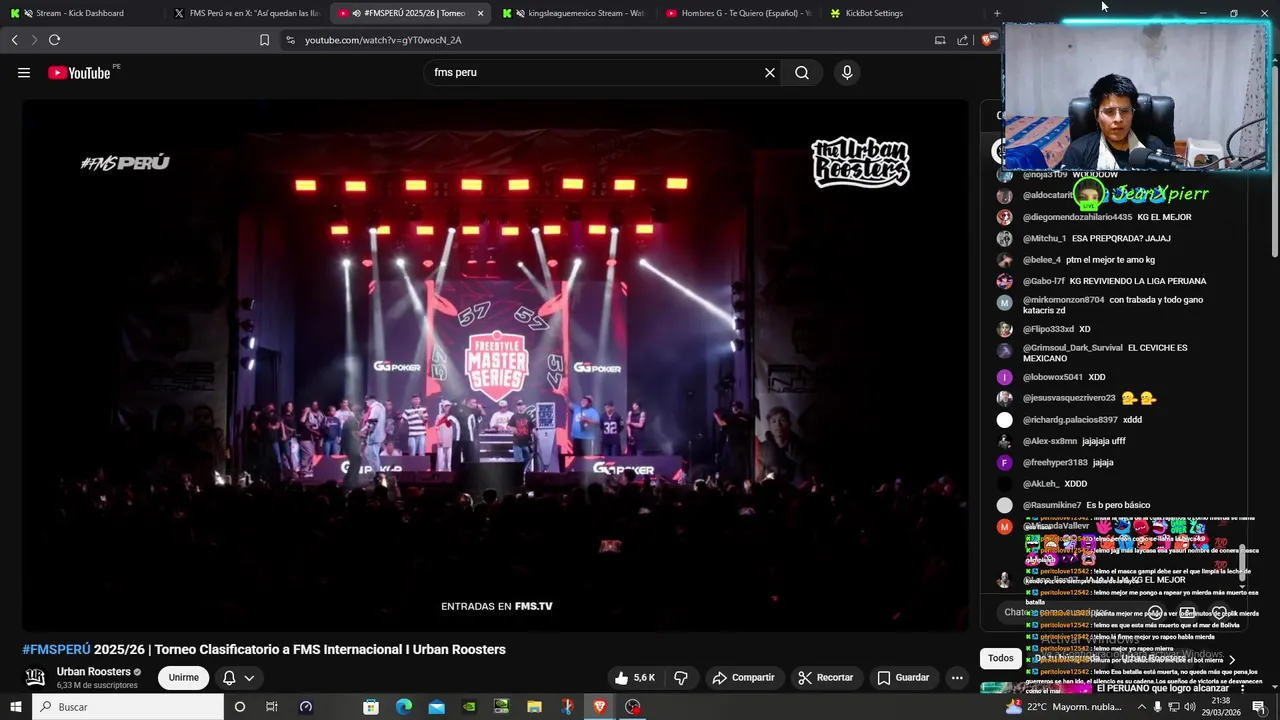
Task: Like the video (5,6 K)
Action: coord(635,677)
